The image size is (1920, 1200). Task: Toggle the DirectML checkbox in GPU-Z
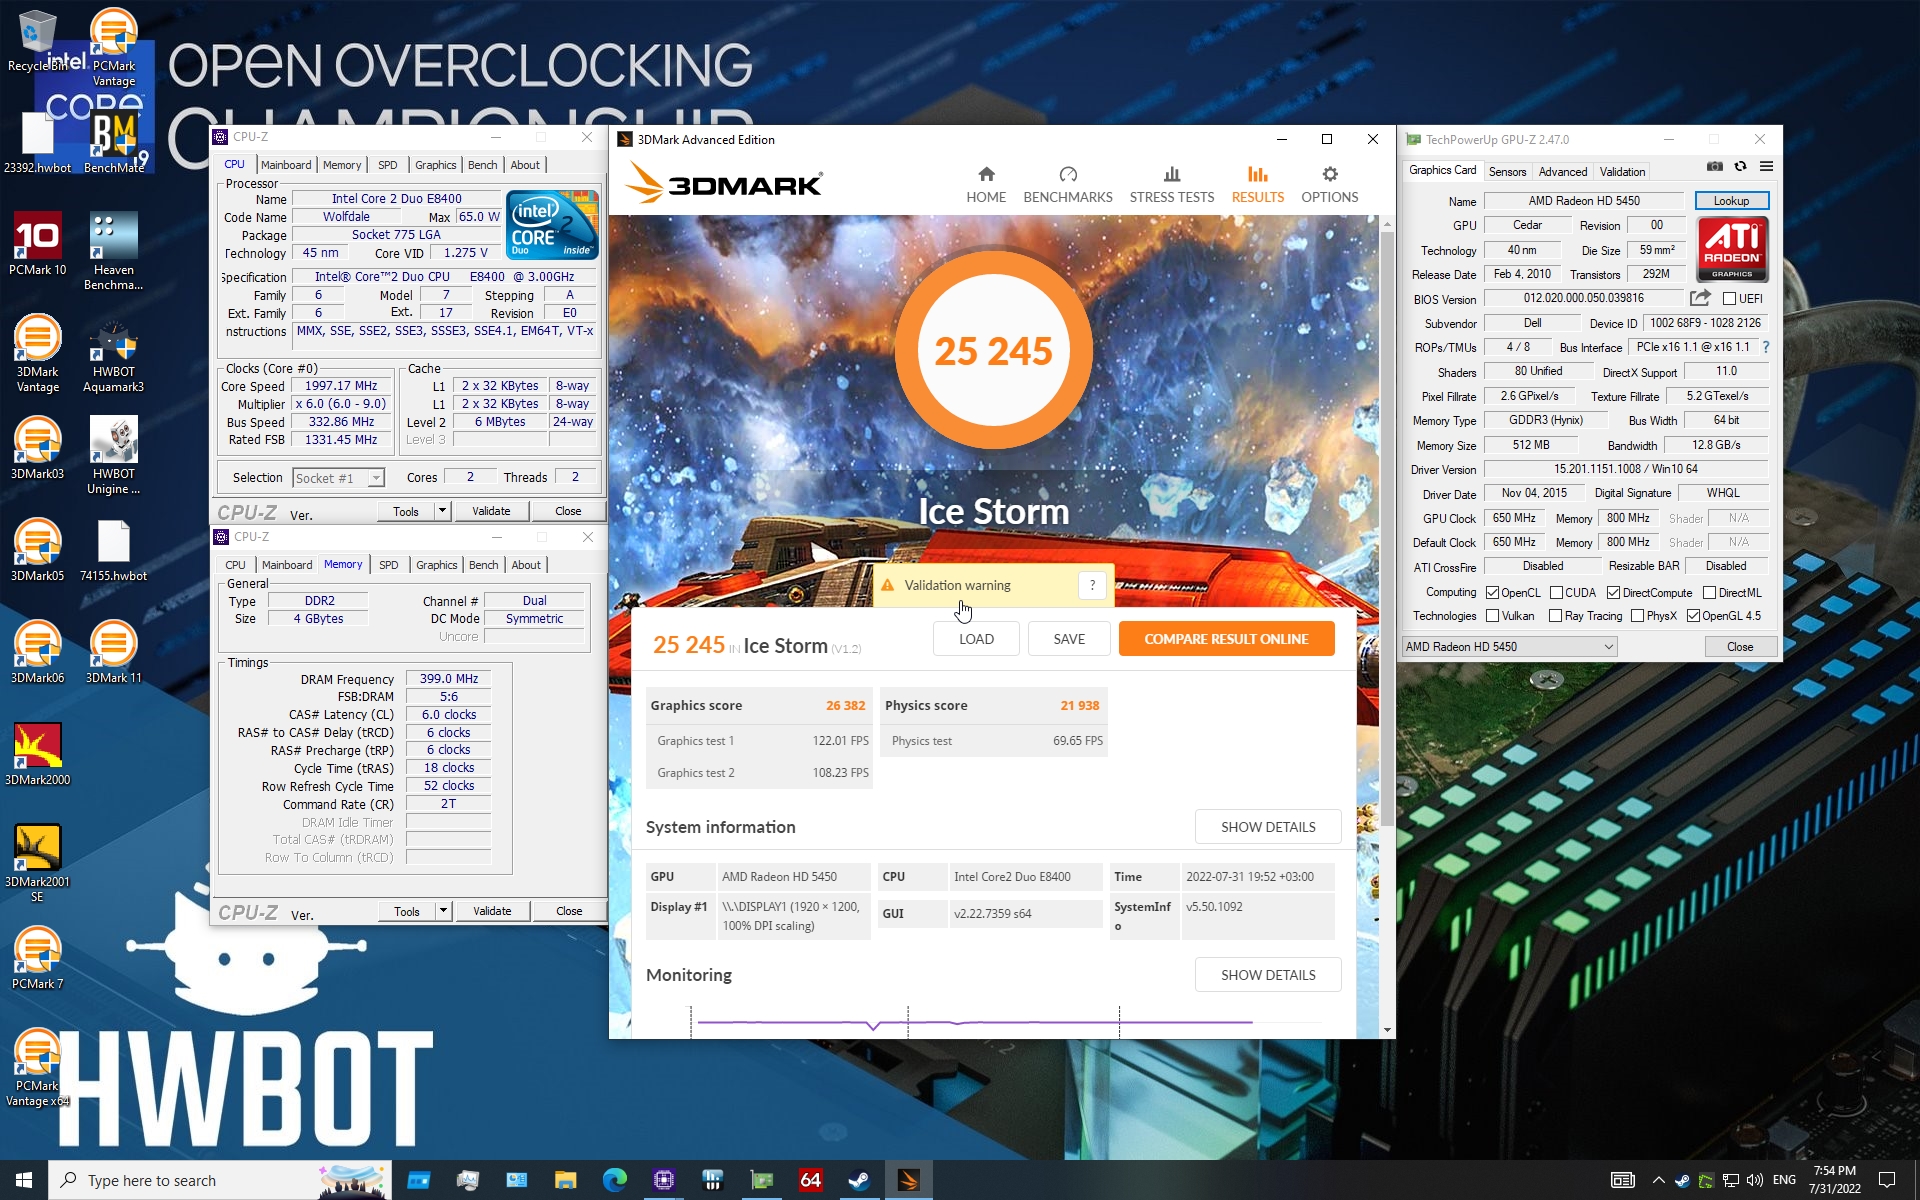(x=1709, y=593)
